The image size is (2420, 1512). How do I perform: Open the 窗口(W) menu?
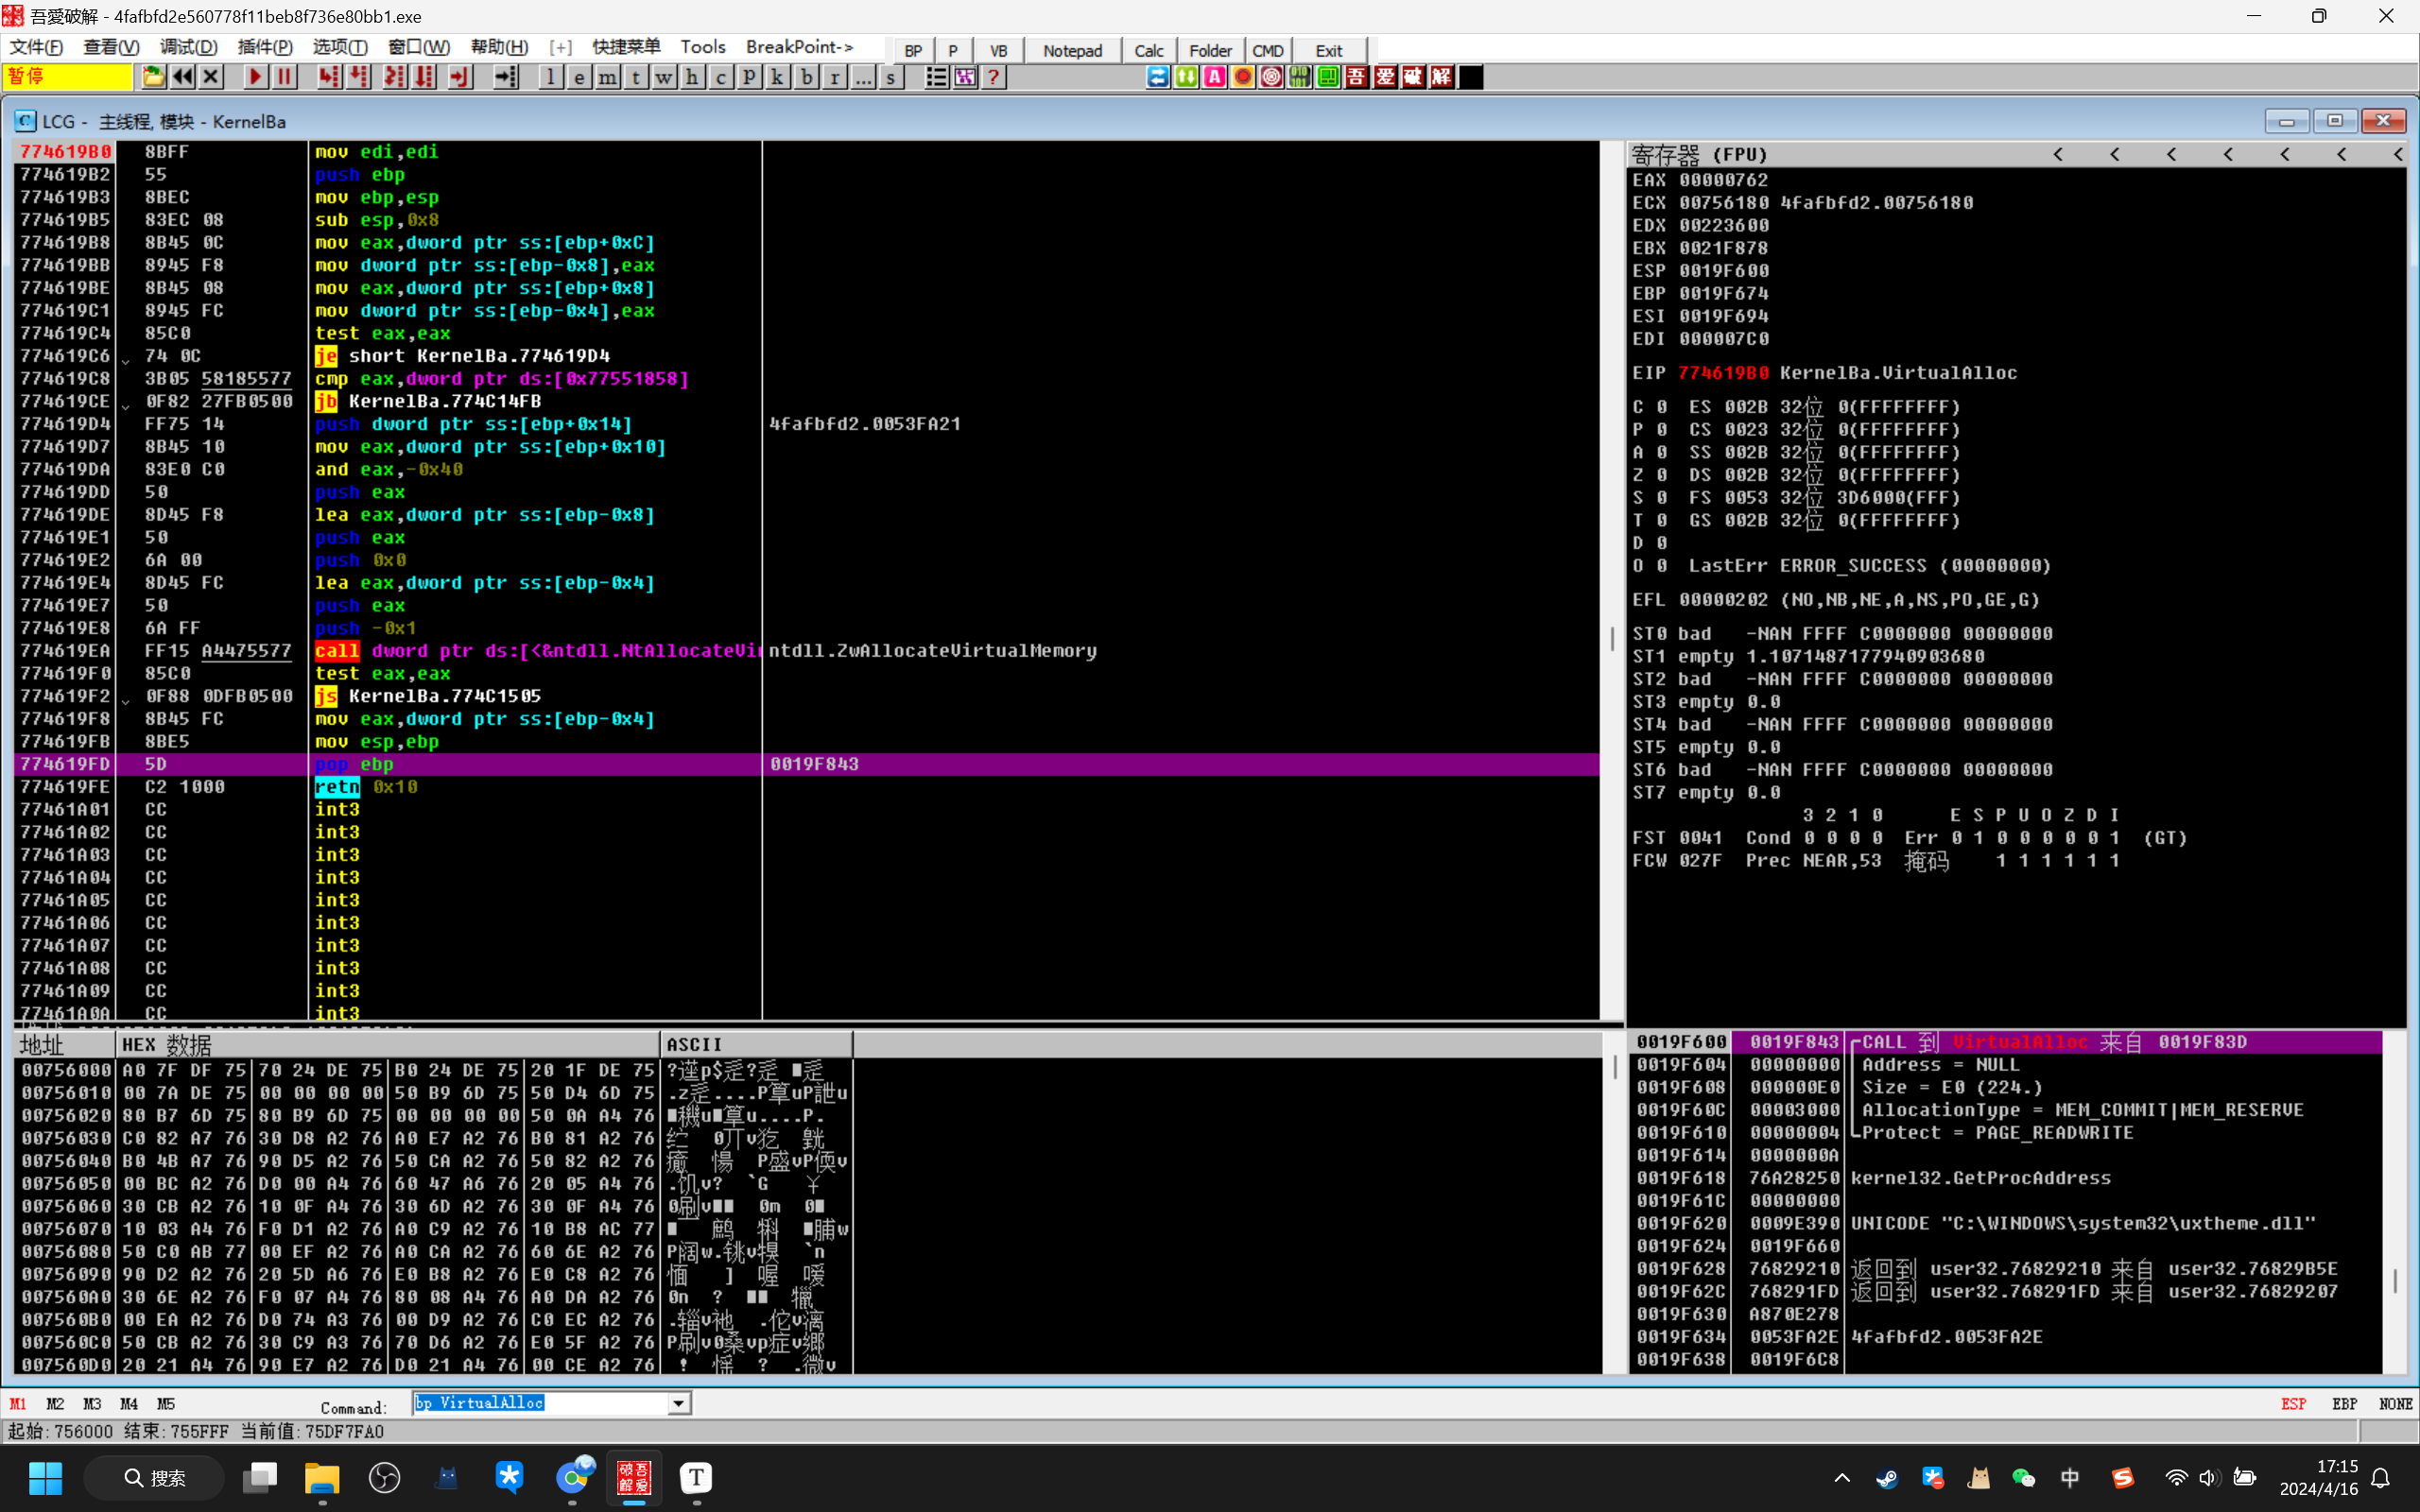click(419, 47)
